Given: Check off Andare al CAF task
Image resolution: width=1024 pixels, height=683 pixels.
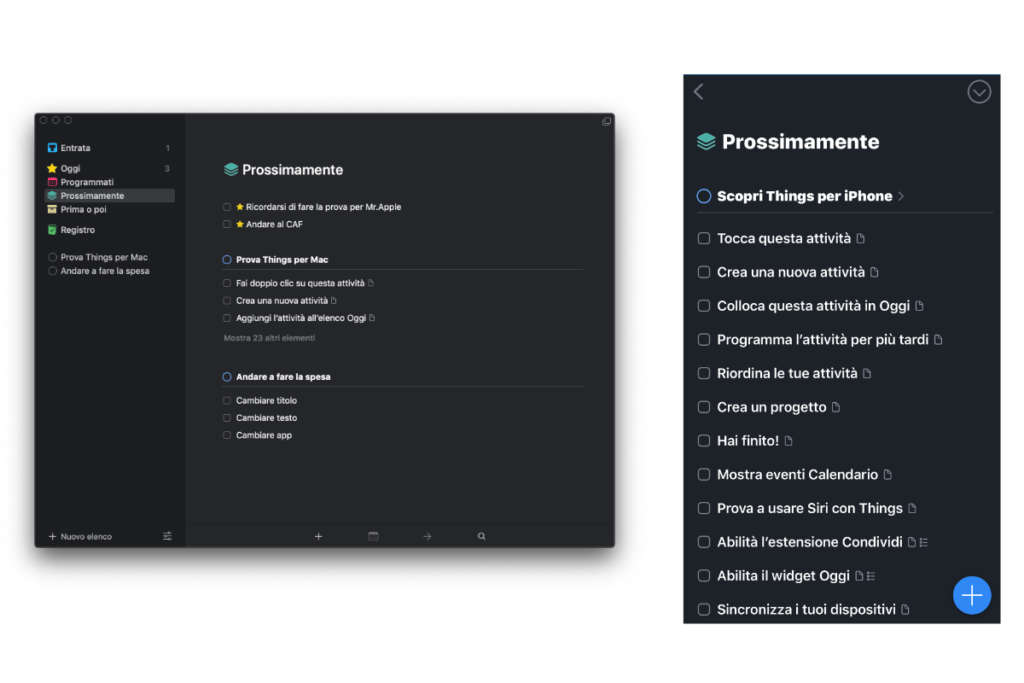Looking at the screenshot, I should [227, 224].
